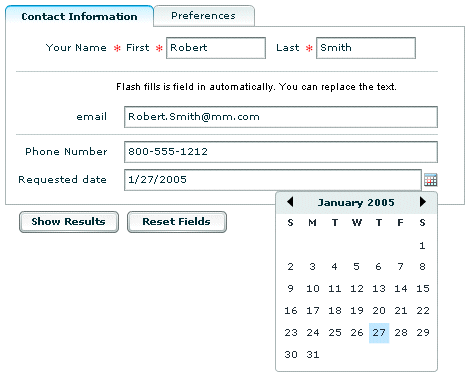The height and width of the screenshot is (378, 470).
Task: Focus the Last name field containing Smith
Action: click(x=366, y=48)
